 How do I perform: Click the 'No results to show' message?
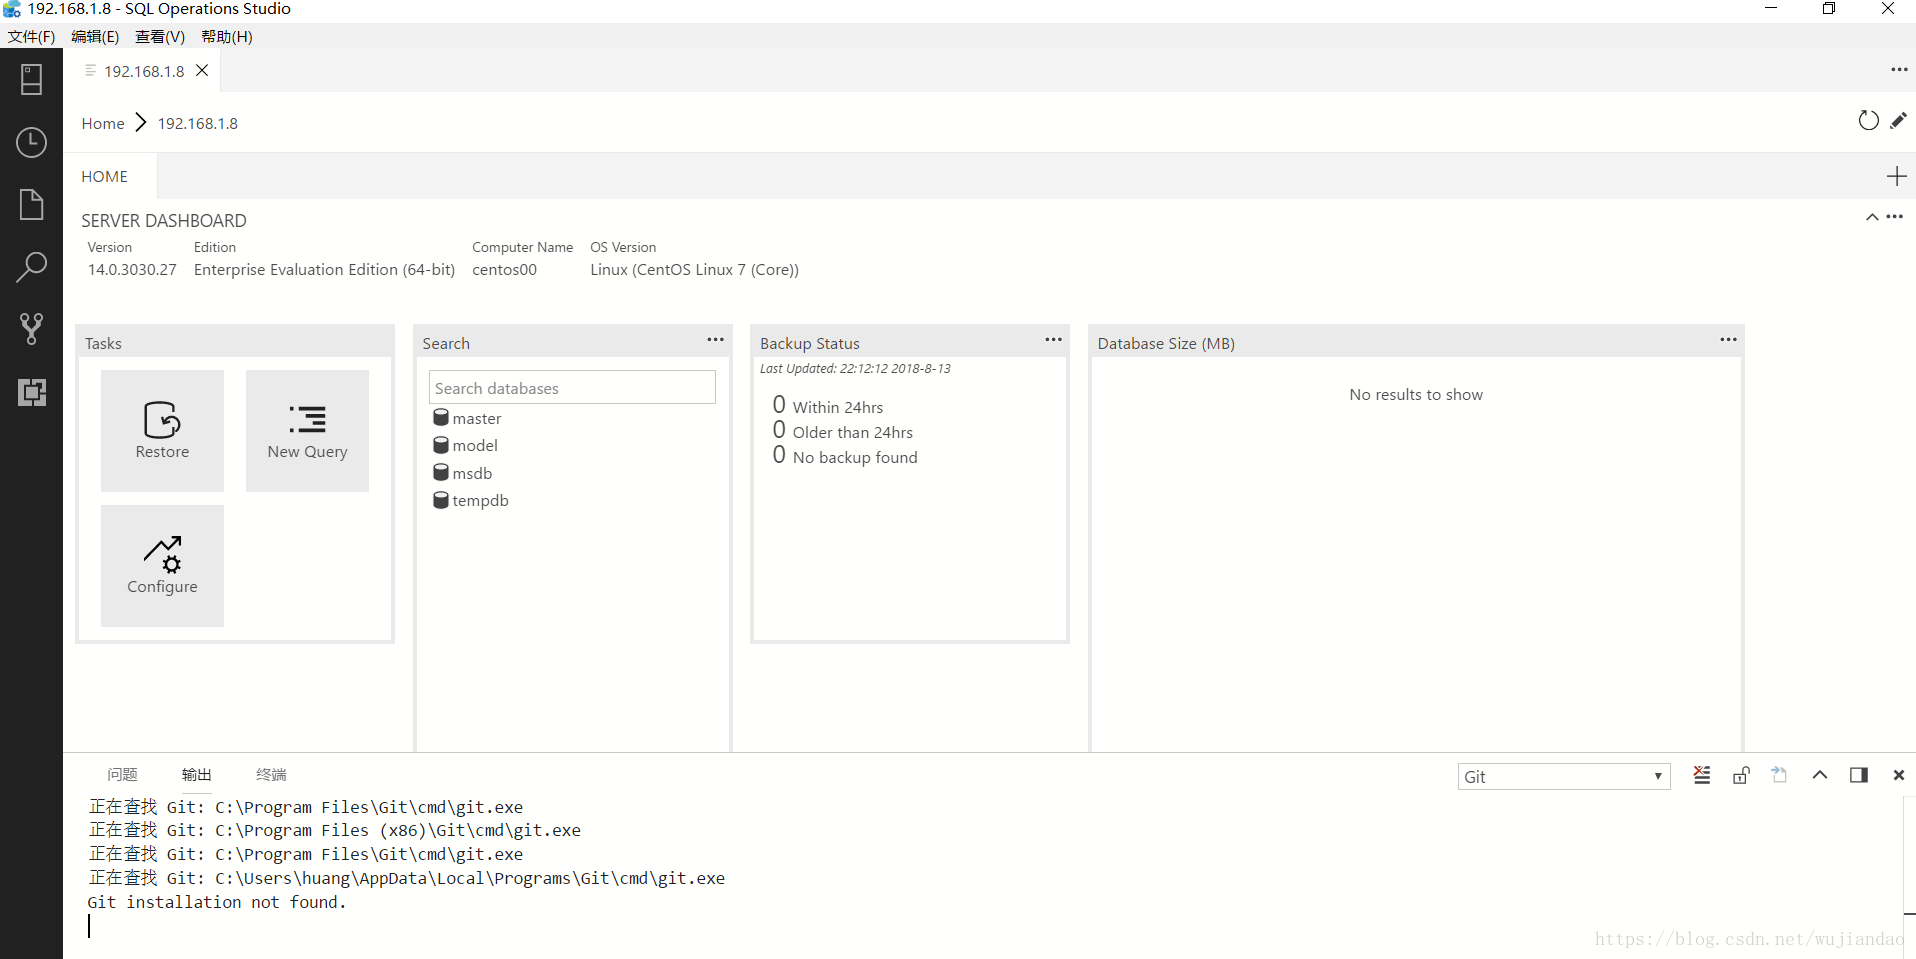coord(1416,394)
